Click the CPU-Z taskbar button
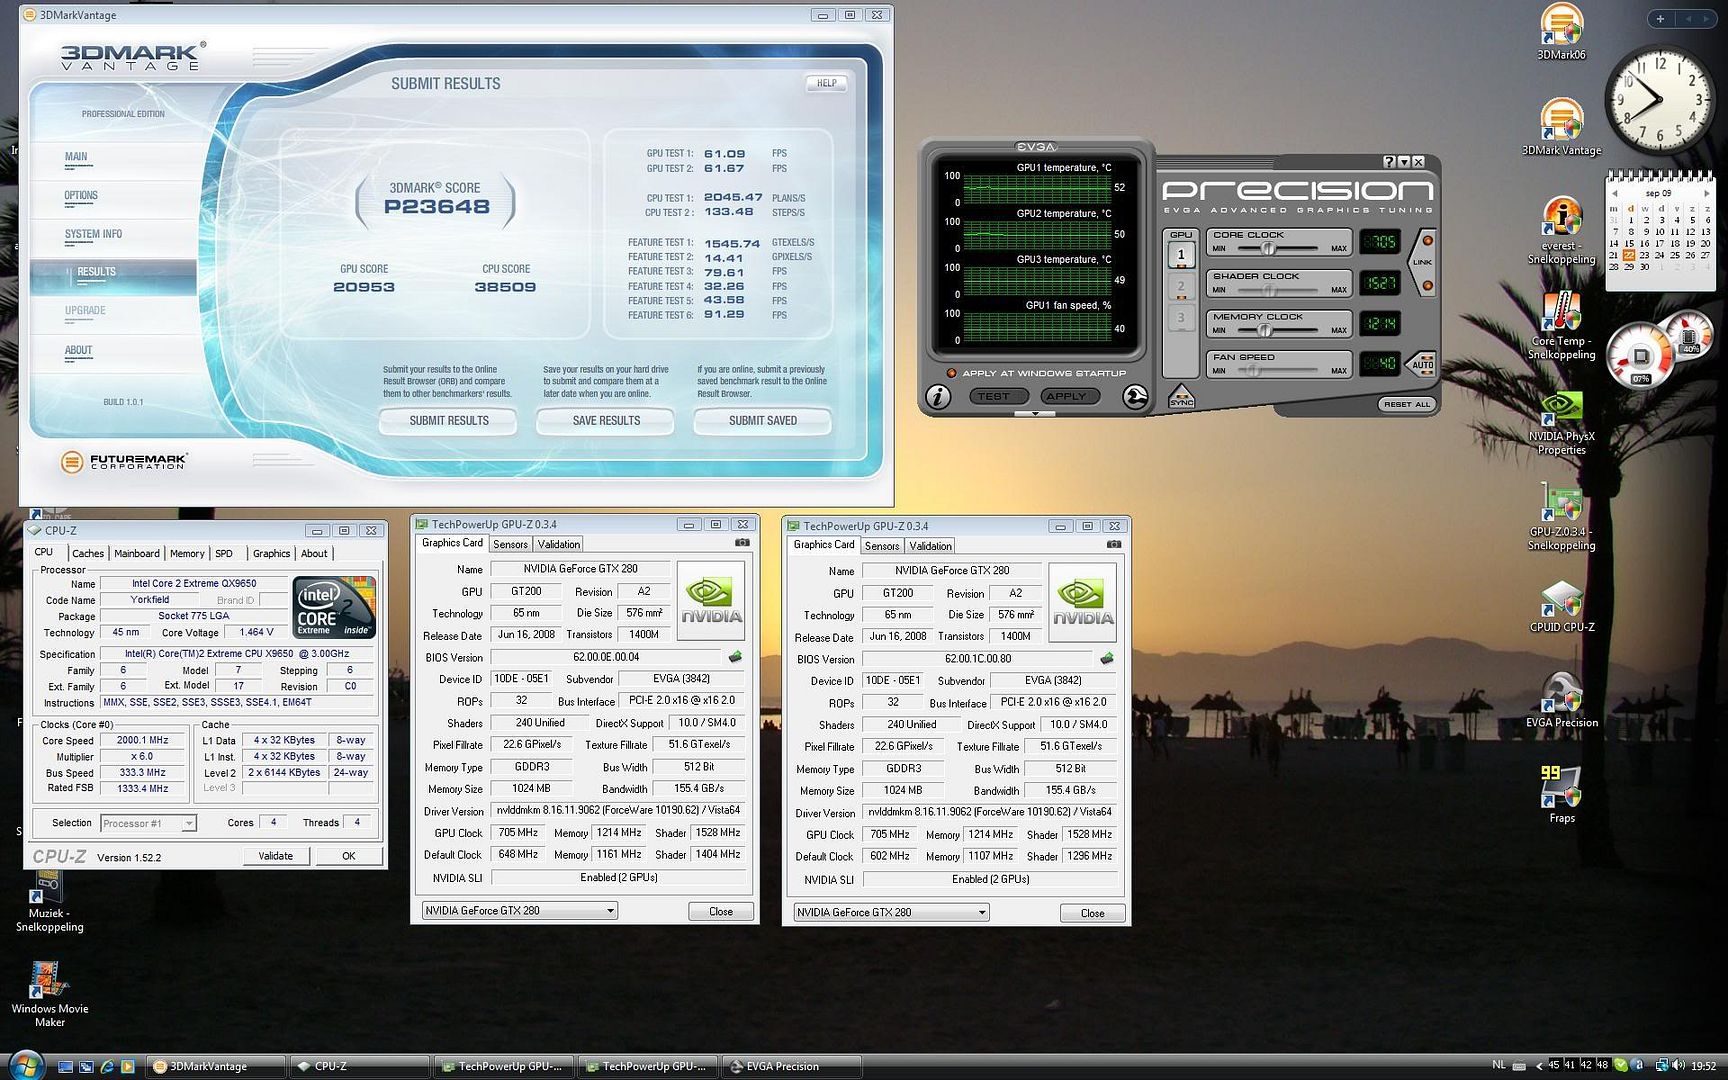The image size is (1728, 1080). coord(359,1067)
